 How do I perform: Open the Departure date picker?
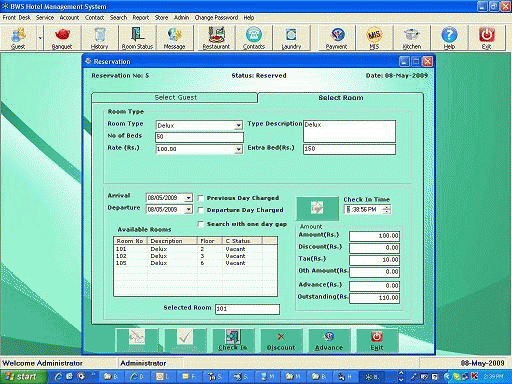click(x=188, y=209)
